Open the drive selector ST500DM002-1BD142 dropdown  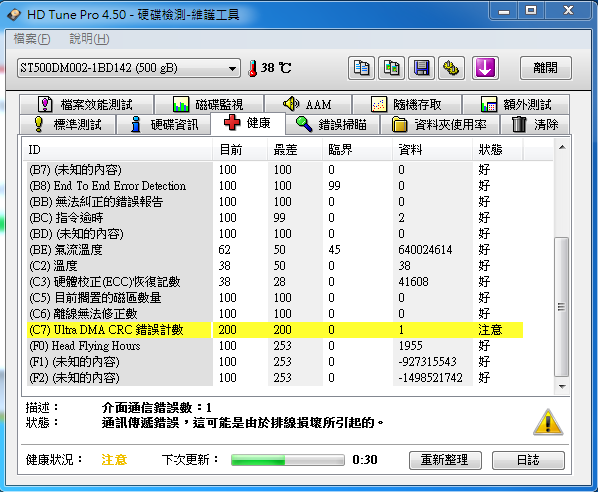pyautogui.click(x=129, y=68)
